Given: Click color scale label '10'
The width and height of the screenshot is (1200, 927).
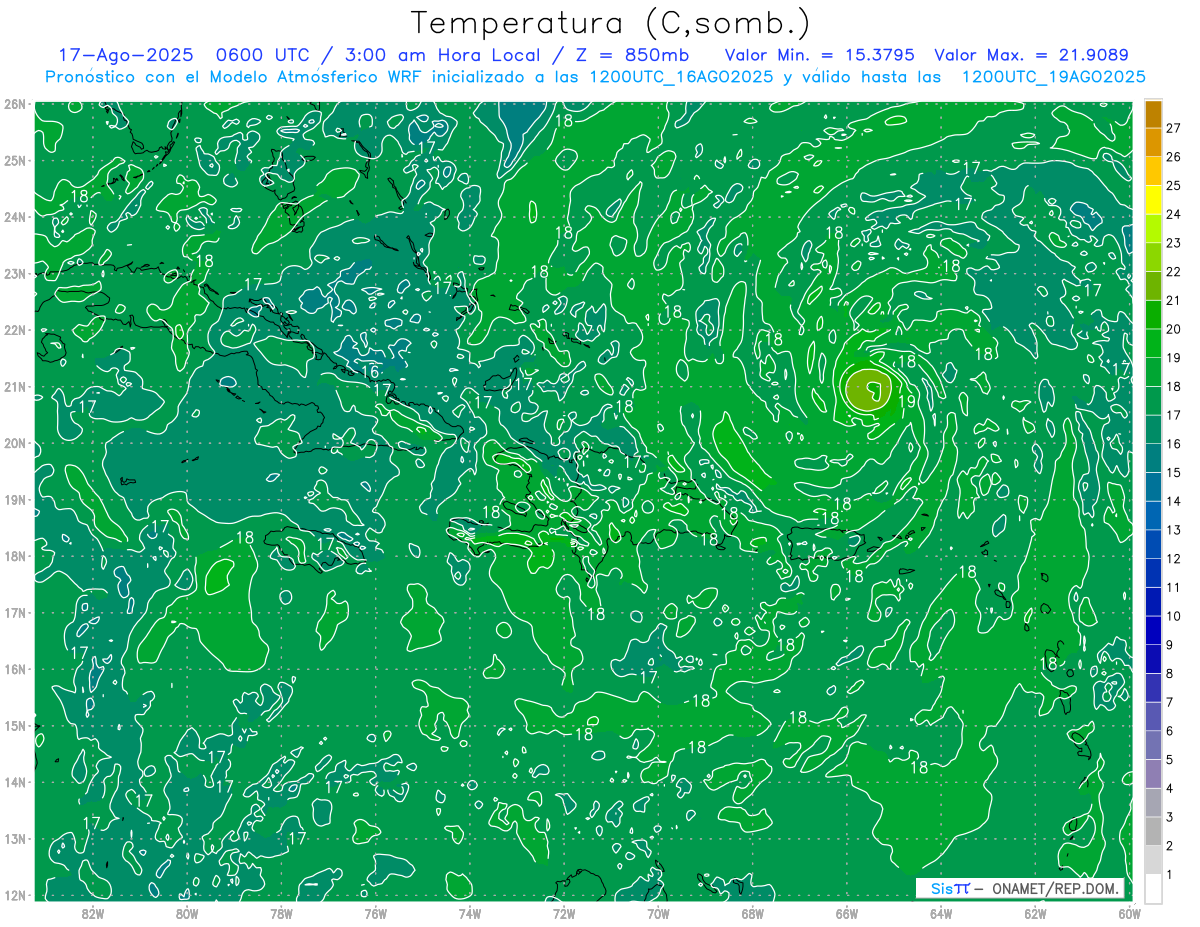Looking at the screenshot, I should pyautogui.click(x=1174, y=616).
